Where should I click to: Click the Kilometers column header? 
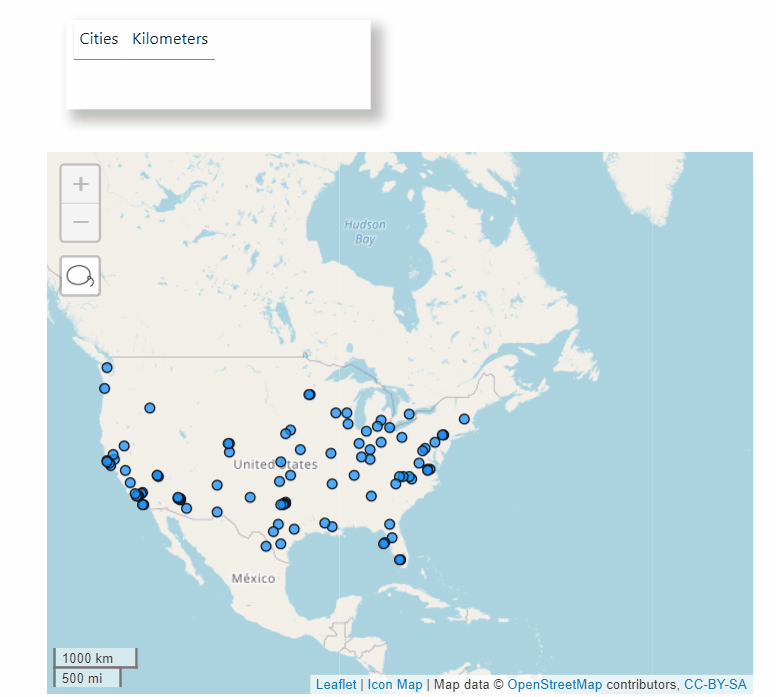click(x=170, y=39)
